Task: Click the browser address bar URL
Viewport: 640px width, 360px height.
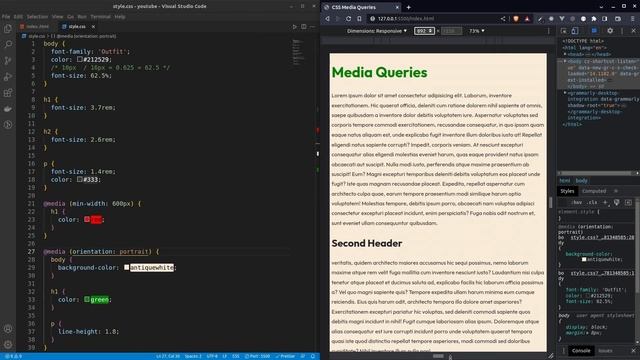Action: (x=406, y=19)
